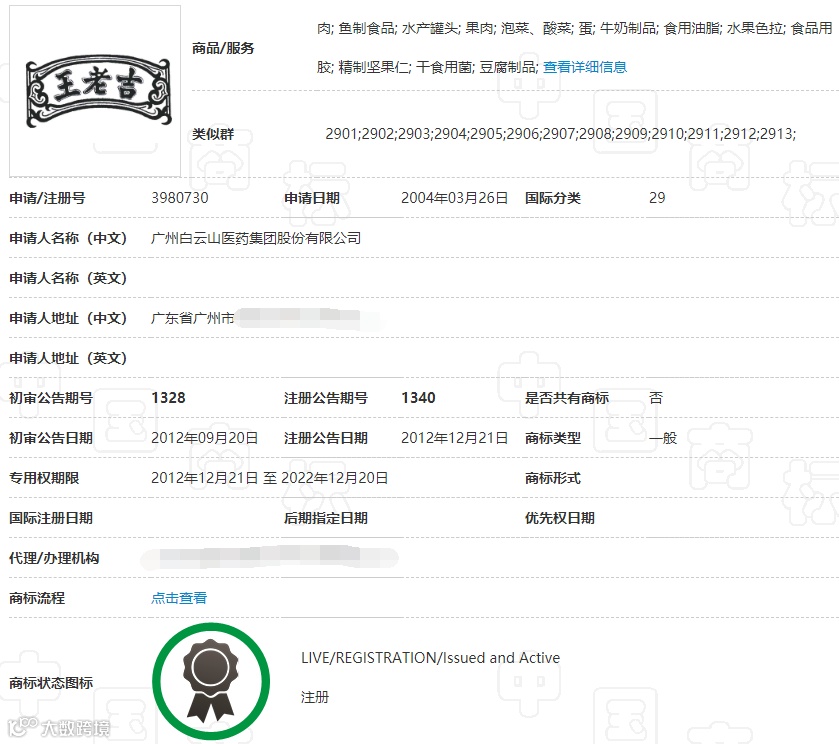This screenshot has width=839, height=744.
Task: Select applicant name 广州白云山医药集团股份有限公司
Action: point(256,238)
